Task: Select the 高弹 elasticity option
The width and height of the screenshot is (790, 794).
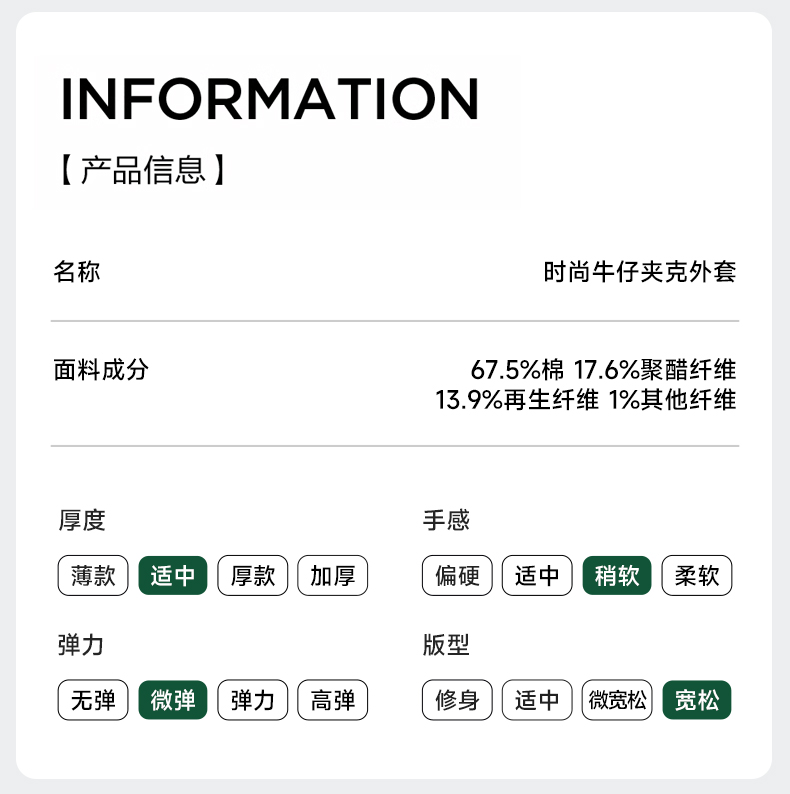Action: click(333, 700)
